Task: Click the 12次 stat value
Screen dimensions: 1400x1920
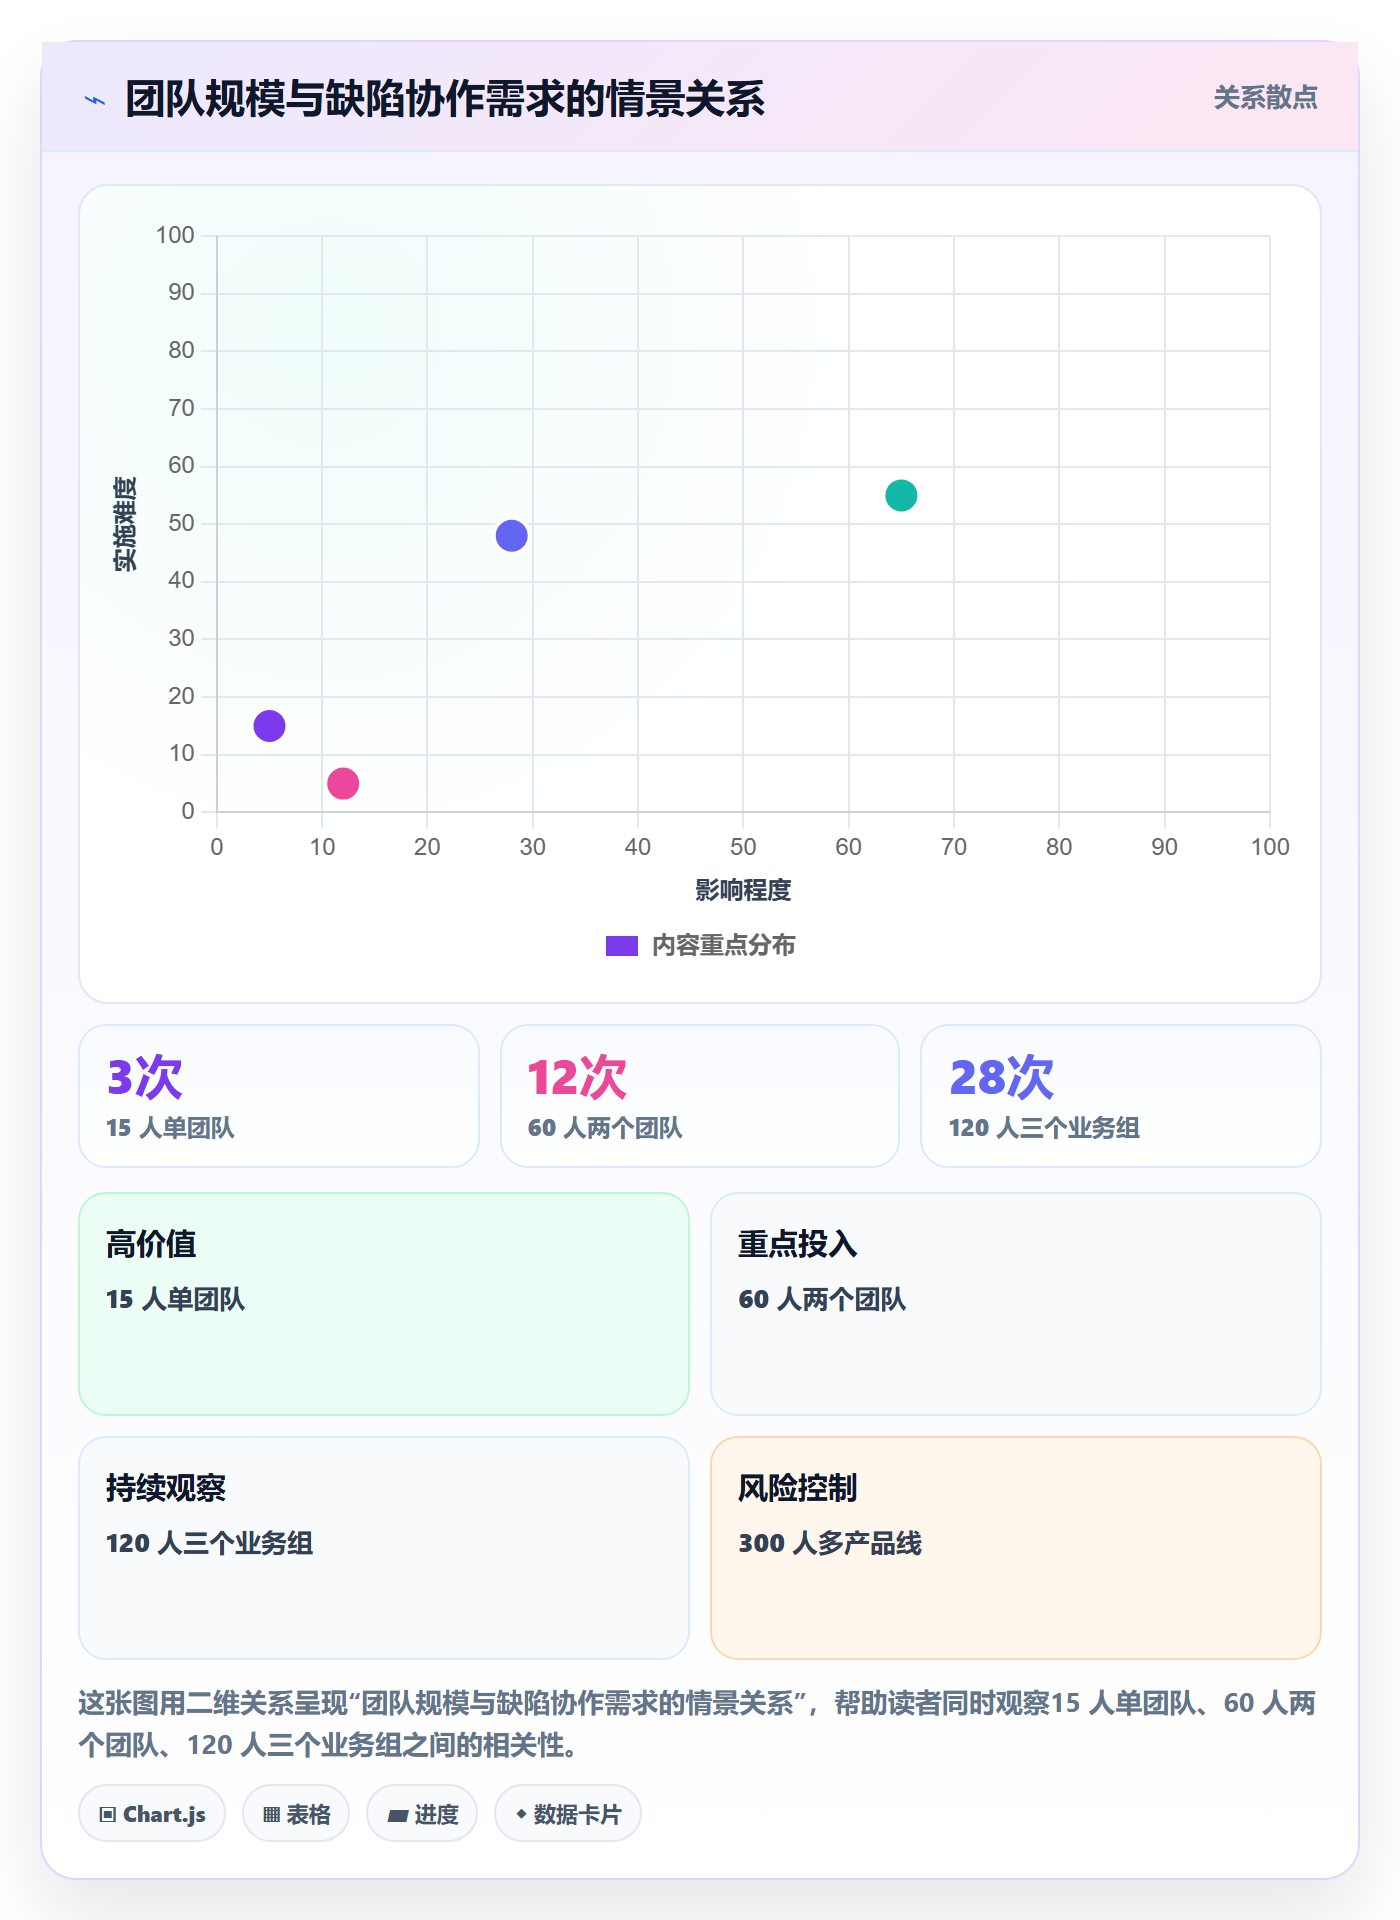Action: point(577,1077)
